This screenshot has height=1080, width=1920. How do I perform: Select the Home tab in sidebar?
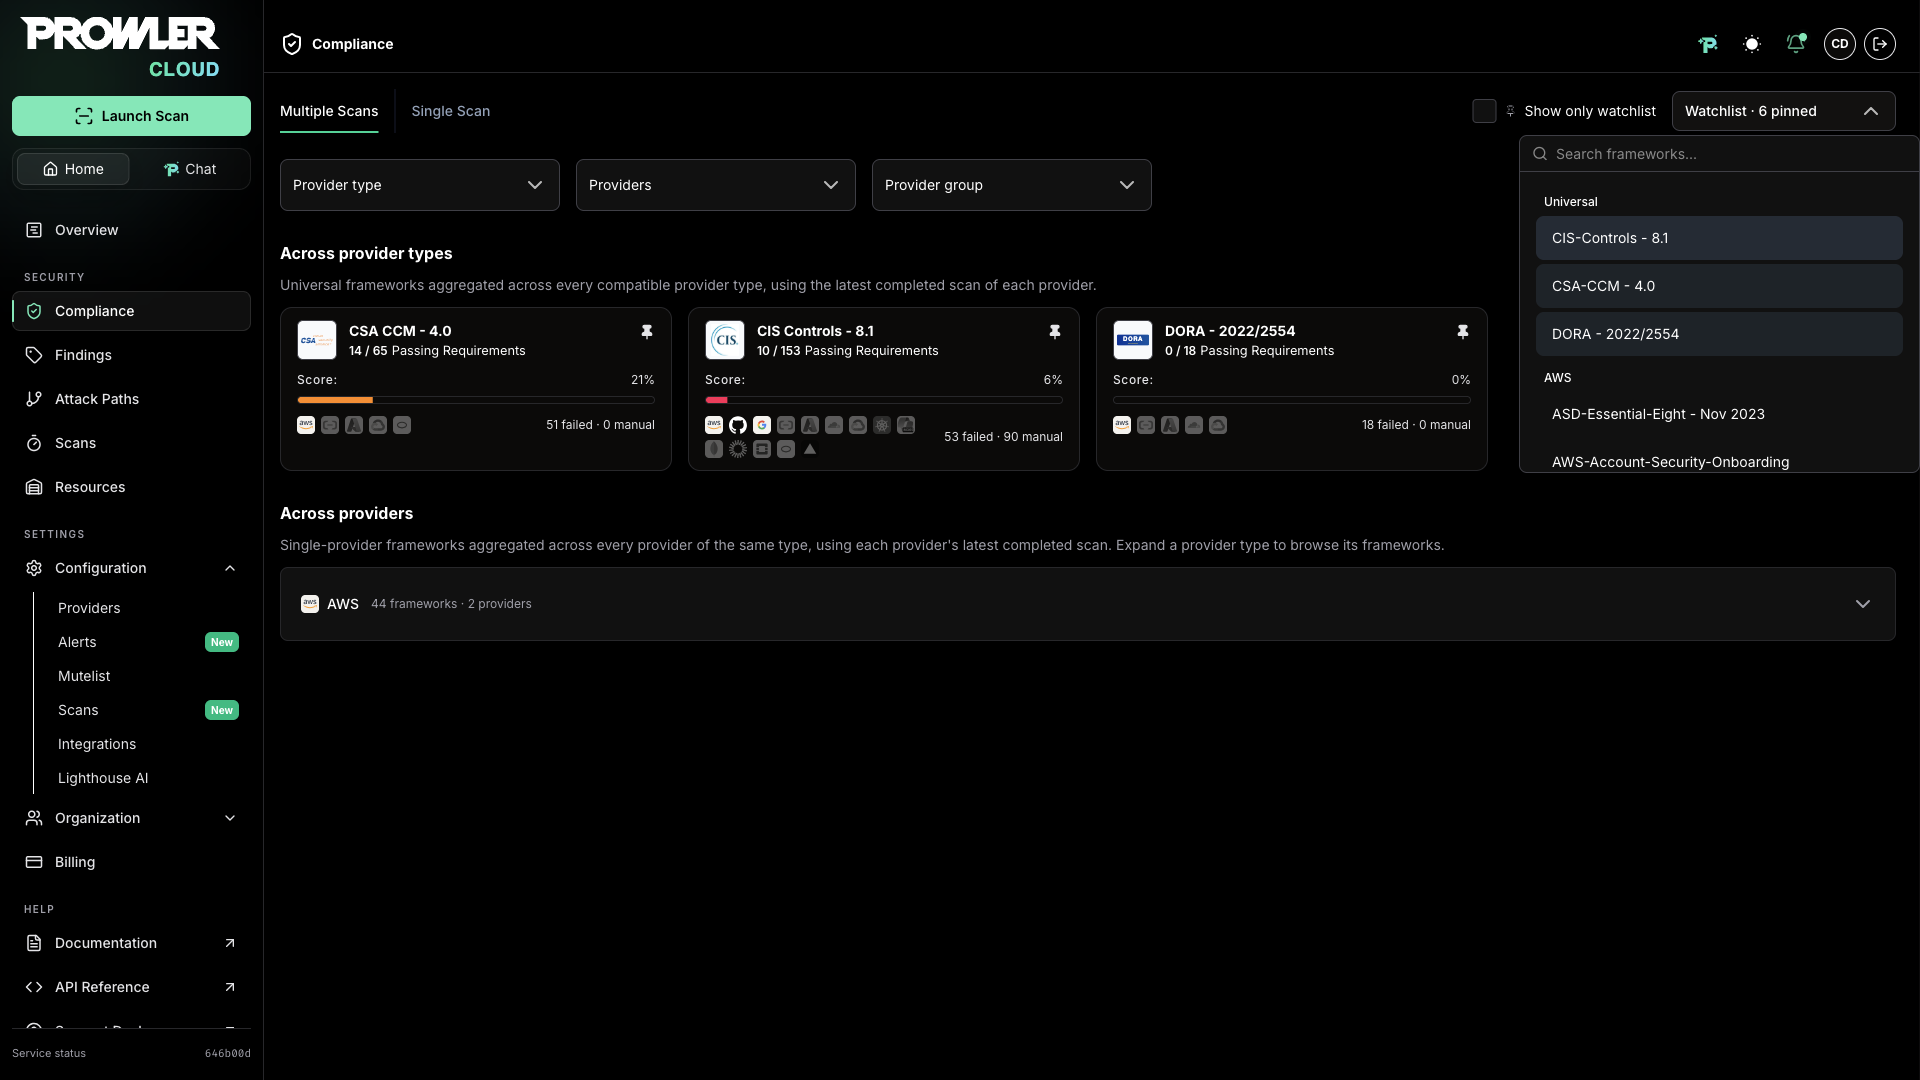coord(73,169)
